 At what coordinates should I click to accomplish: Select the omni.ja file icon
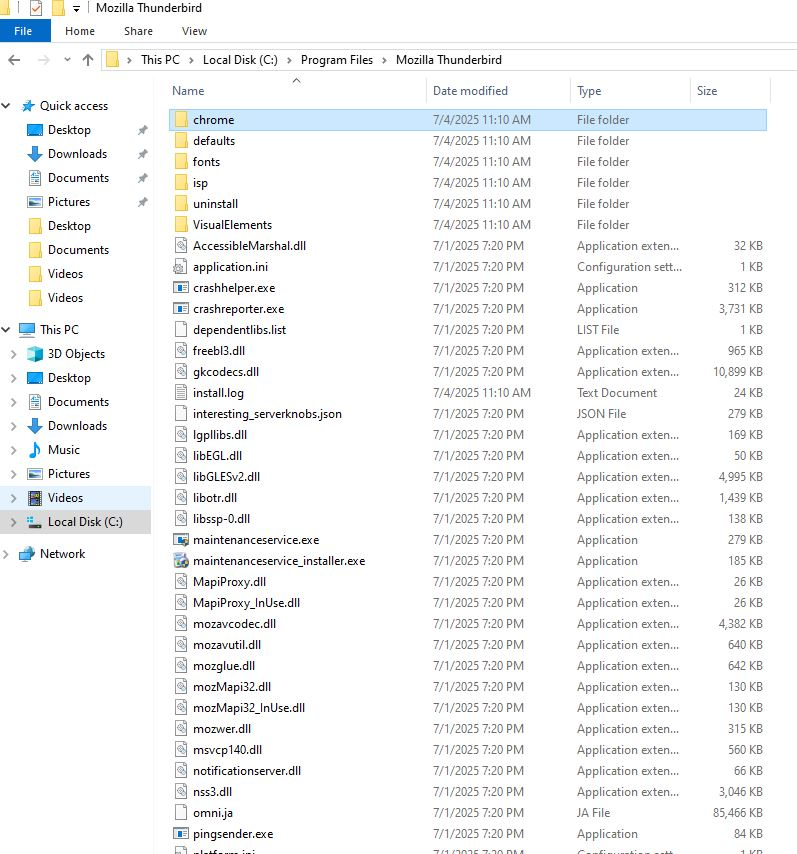(181, 813)
